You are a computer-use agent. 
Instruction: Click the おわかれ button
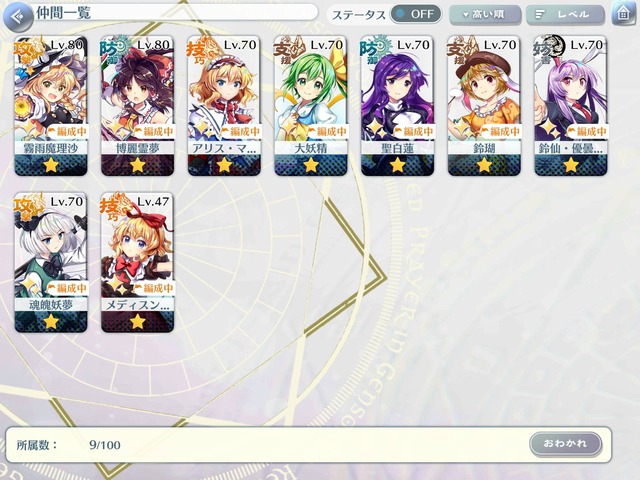tap(565, 444)
